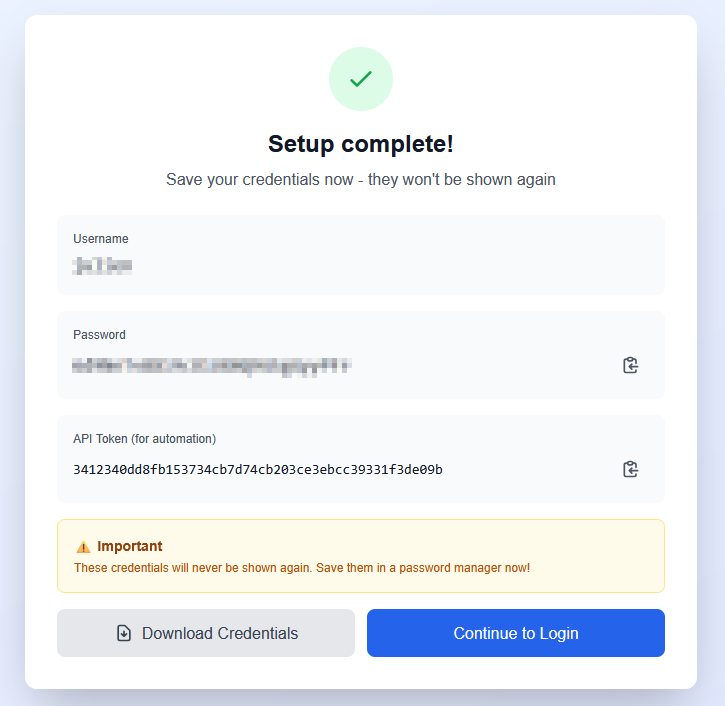
Task: Click the green success checkmark icon
Action: click(x=361, y=79)
